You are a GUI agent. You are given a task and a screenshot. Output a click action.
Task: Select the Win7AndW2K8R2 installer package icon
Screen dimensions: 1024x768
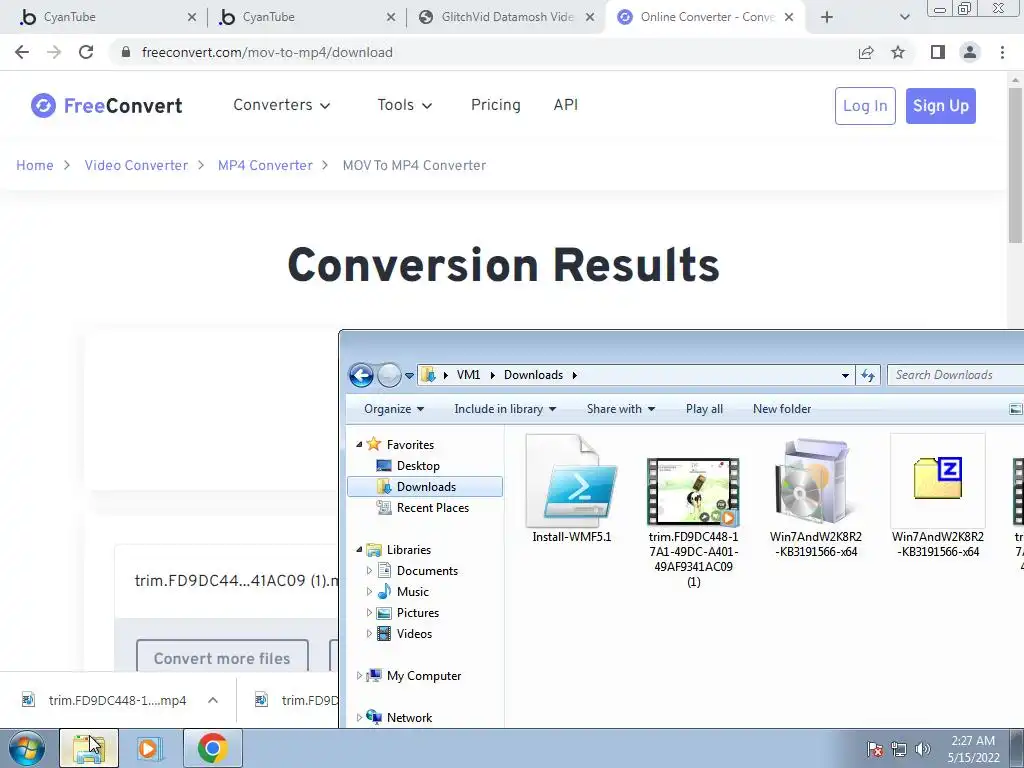[814, 481]
